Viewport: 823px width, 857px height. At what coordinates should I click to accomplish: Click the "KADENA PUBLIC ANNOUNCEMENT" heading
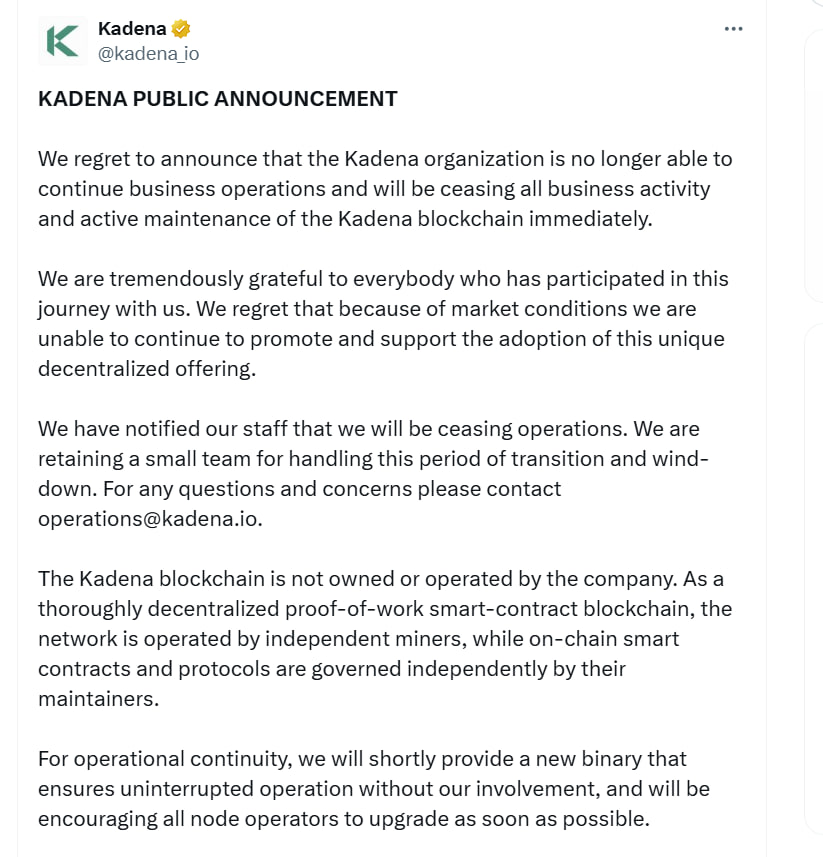point(217,99)
